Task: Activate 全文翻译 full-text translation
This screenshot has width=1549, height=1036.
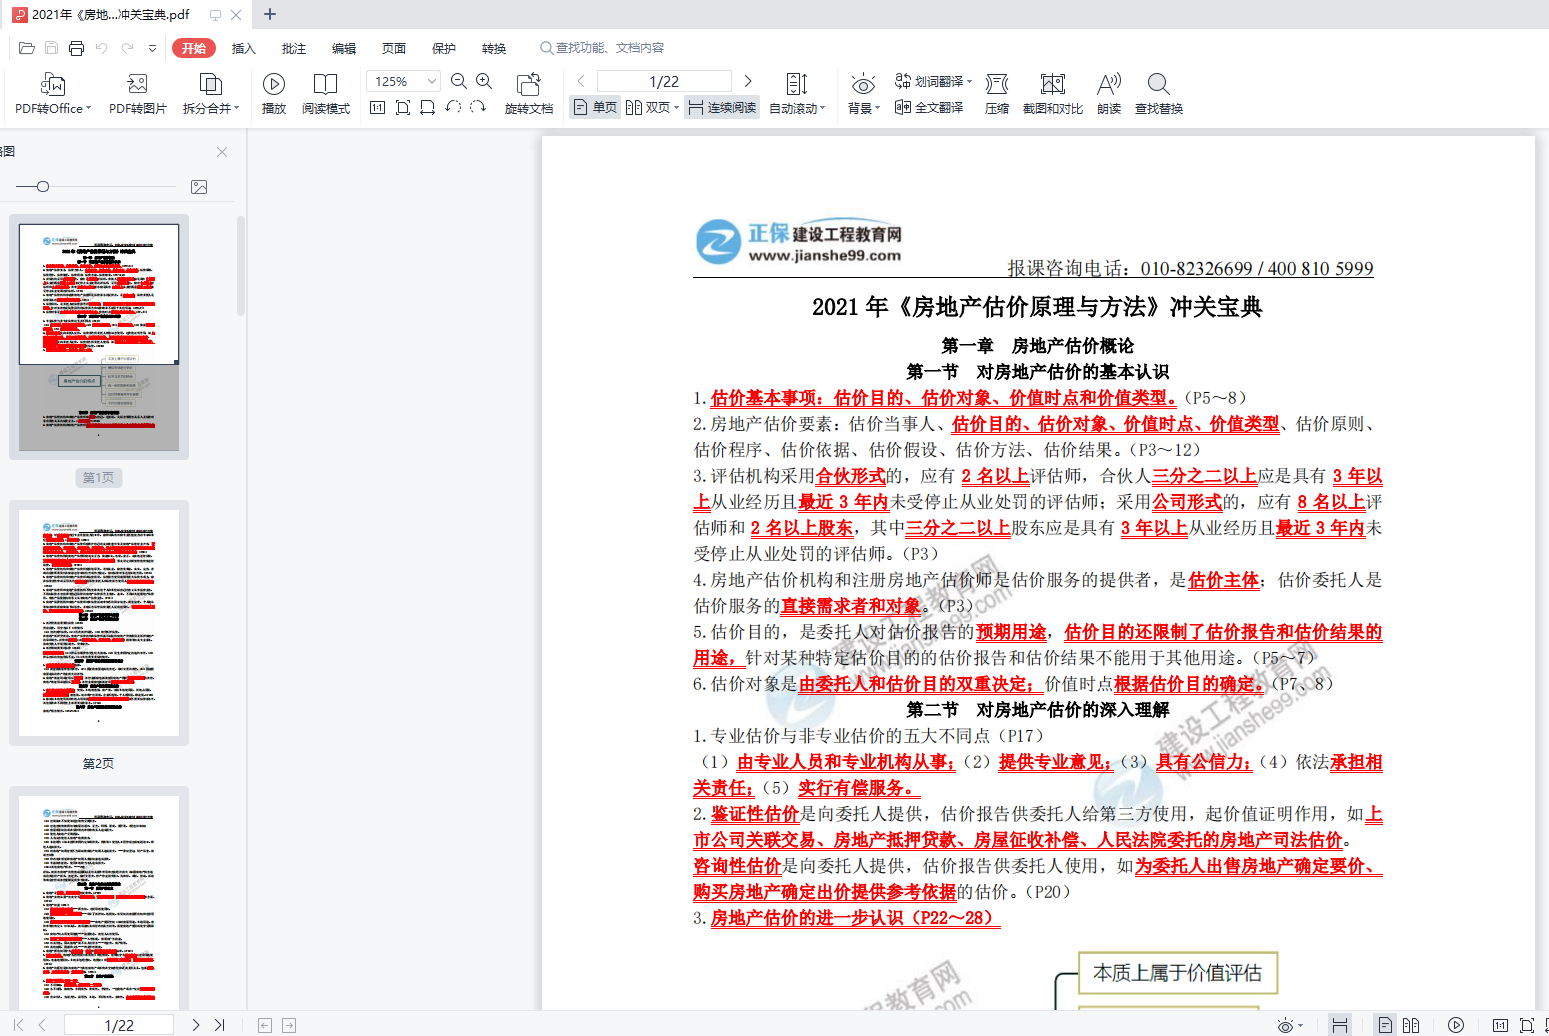Action: pyautogui.click(x=930, y=106)
